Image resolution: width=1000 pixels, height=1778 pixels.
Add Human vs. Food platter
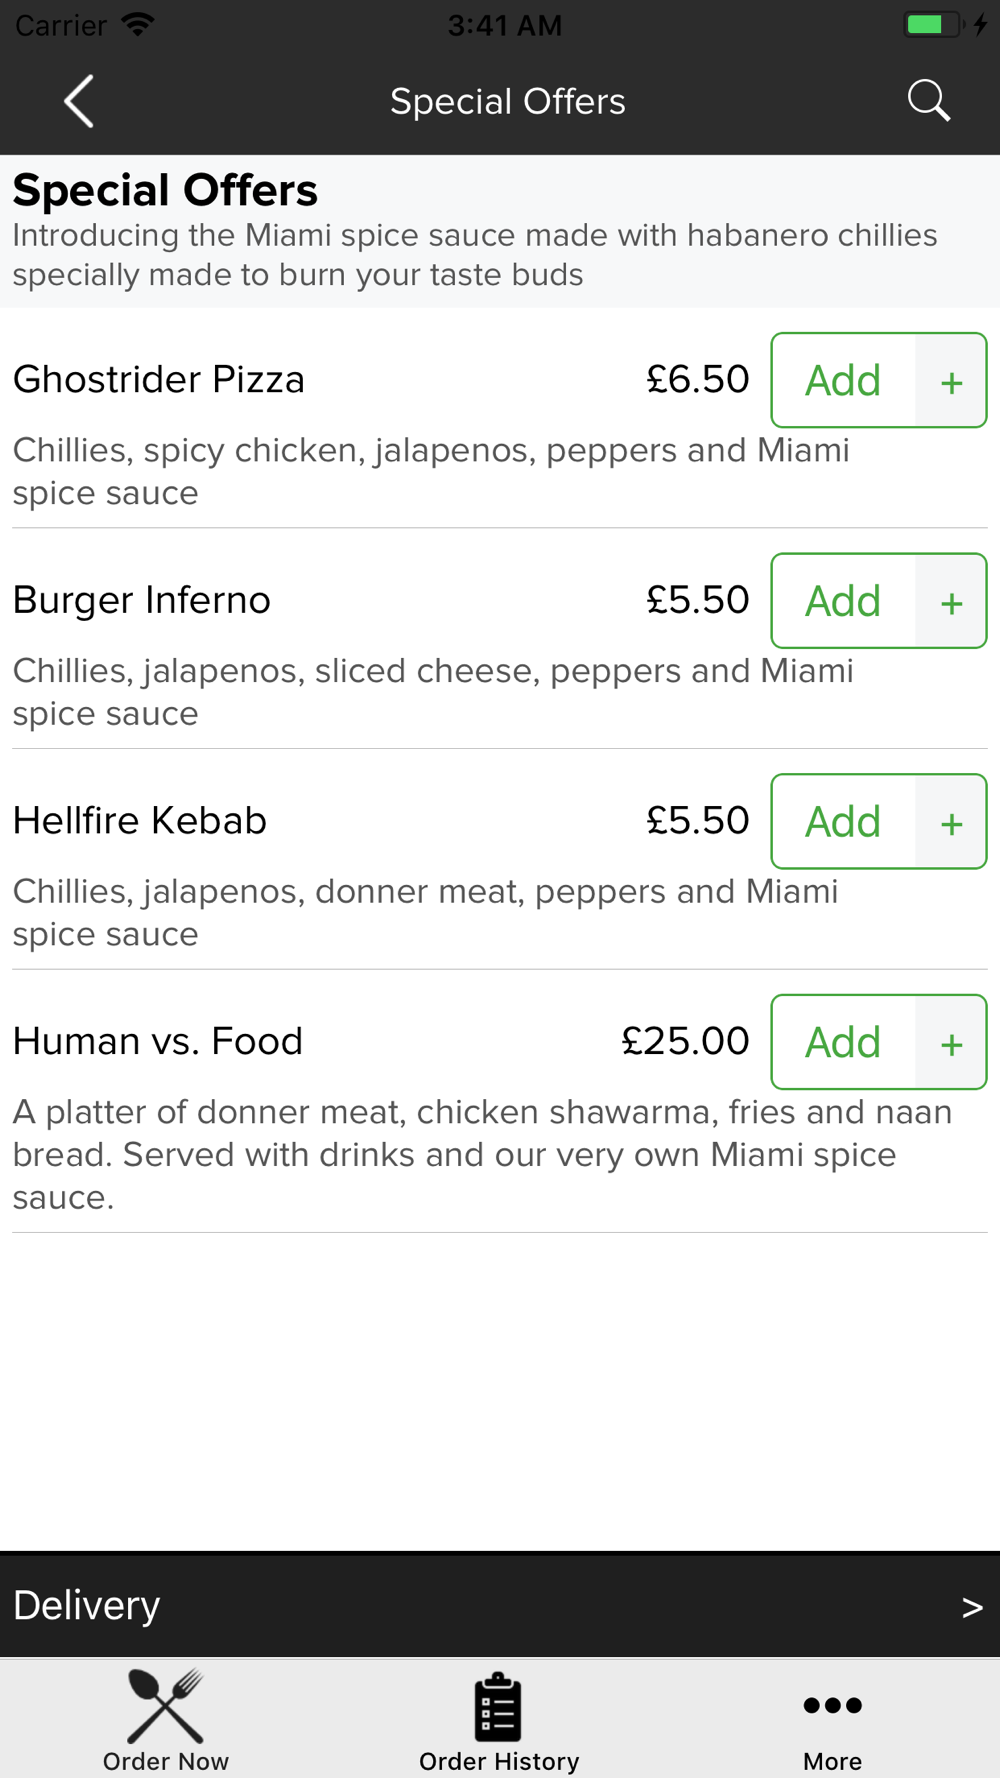coord(843,1043)
